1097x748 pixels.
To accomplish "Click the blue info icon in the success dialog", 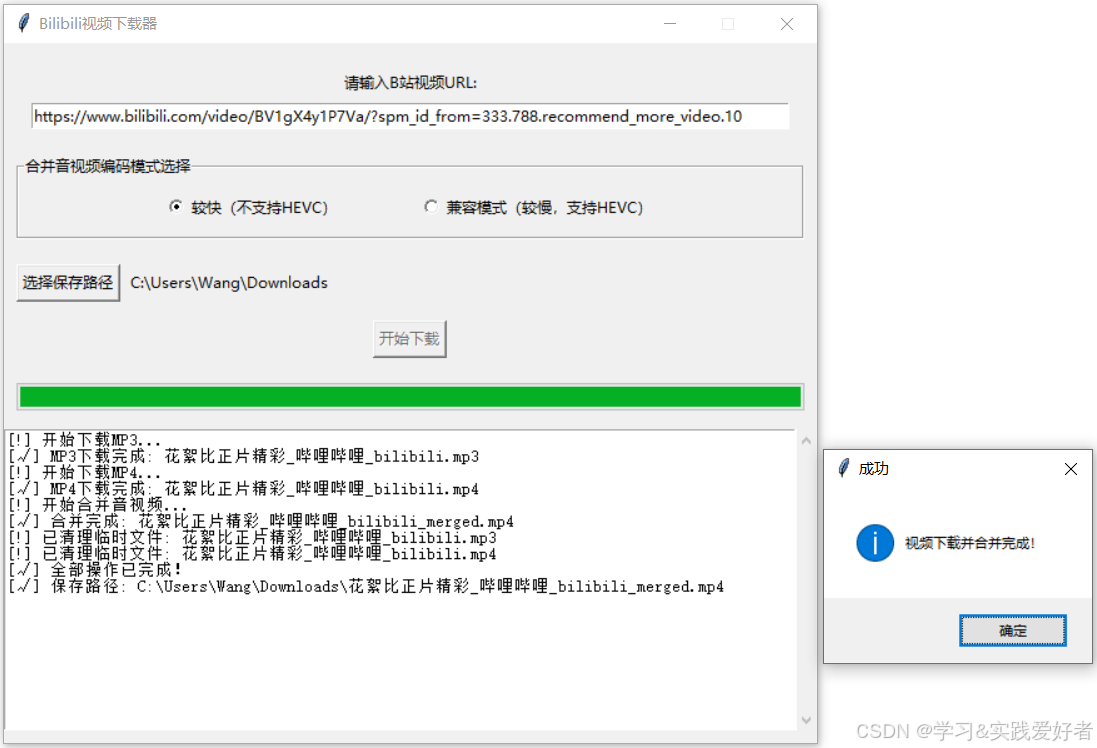I will tap(875, 543).
